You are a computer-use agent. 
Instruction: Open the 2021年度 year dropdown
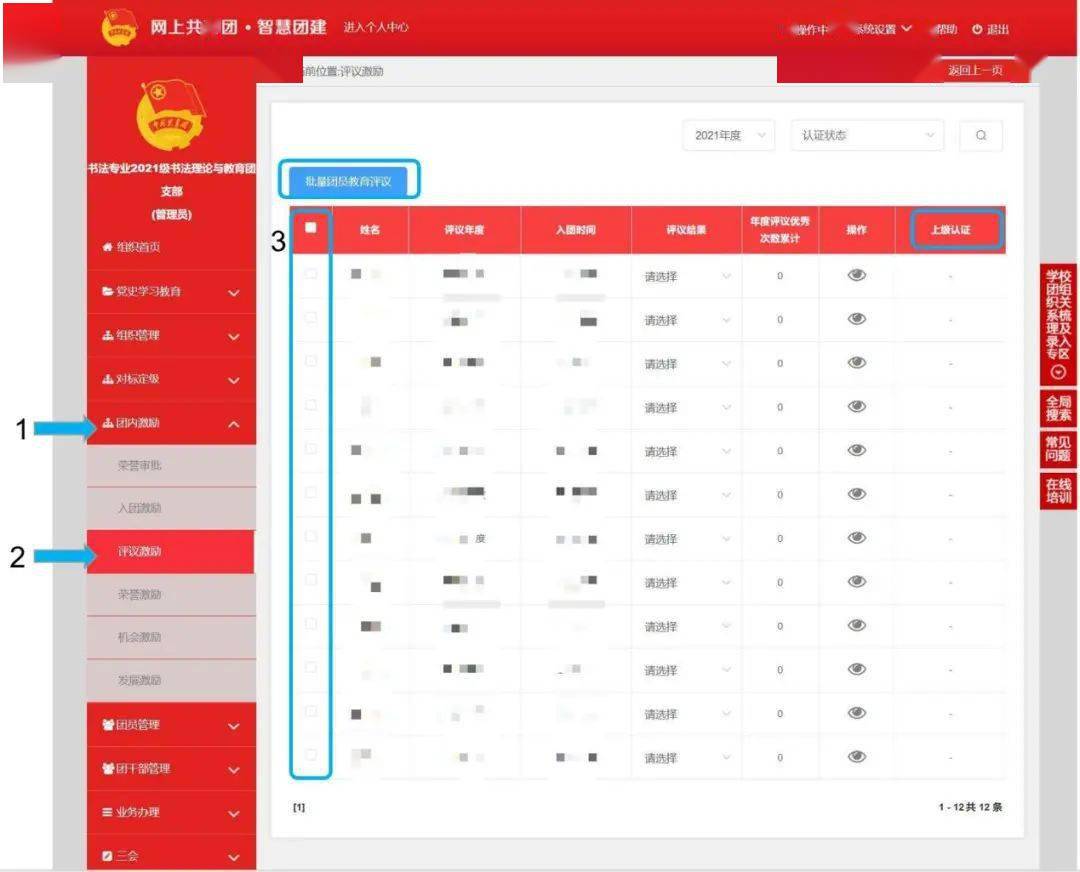click(729, 135)
